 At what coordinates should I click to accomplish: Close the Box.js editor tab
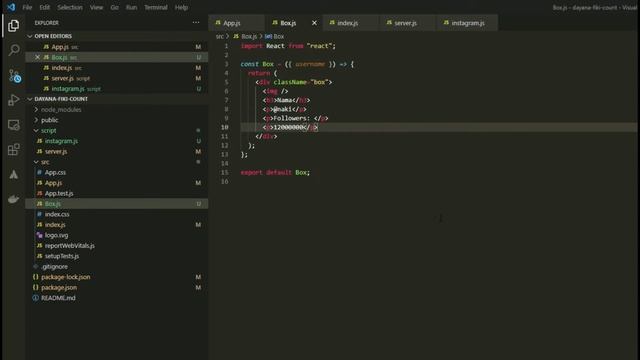coord(314,23)
